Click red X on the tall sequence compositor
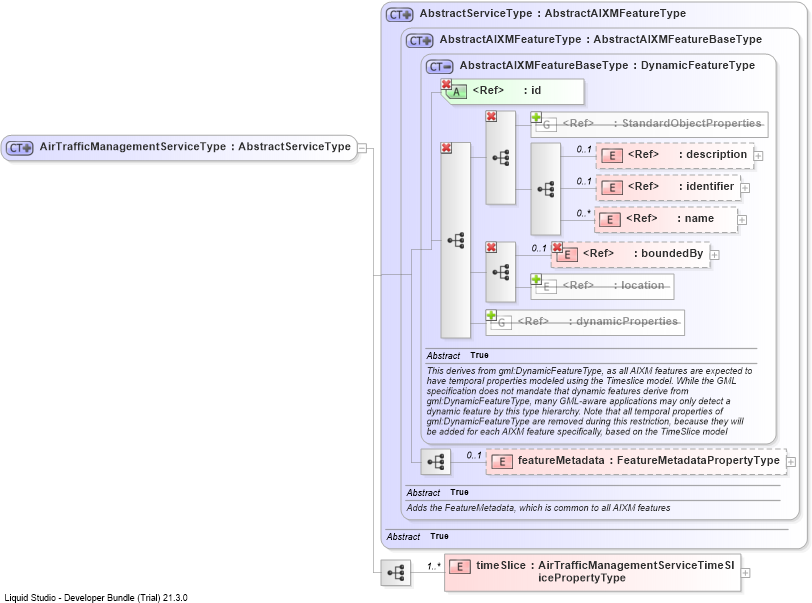812x603 pixels. tap(446, 148)
